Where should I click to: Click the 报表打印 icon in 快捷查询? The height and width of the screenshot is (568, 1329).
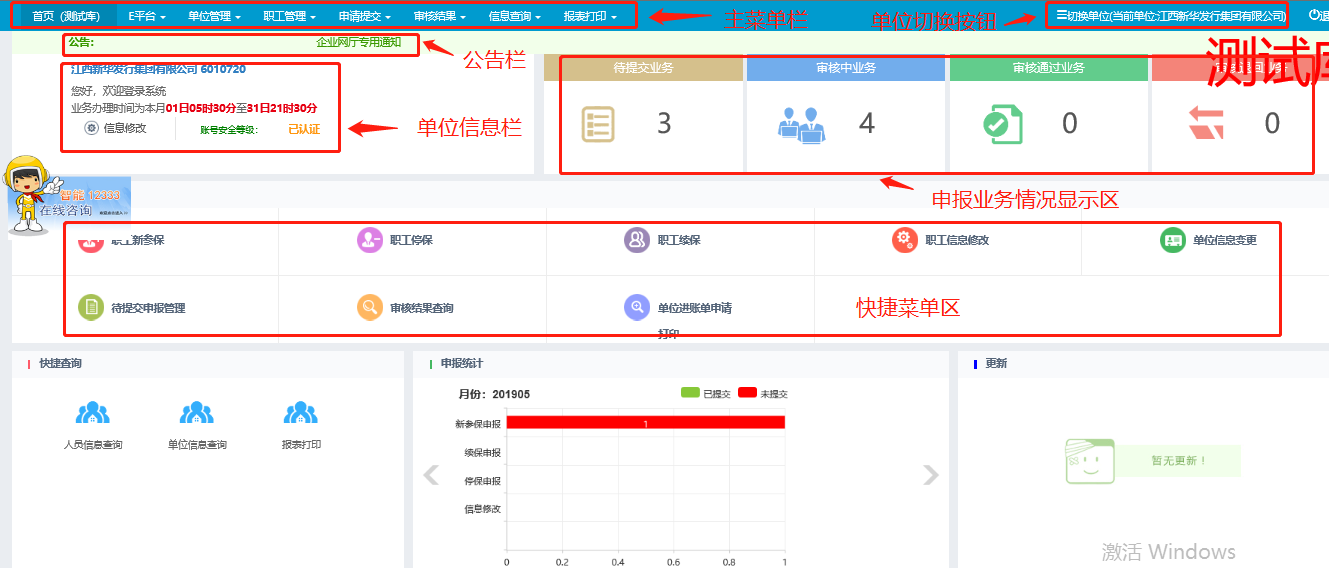[x=301, y=412]
